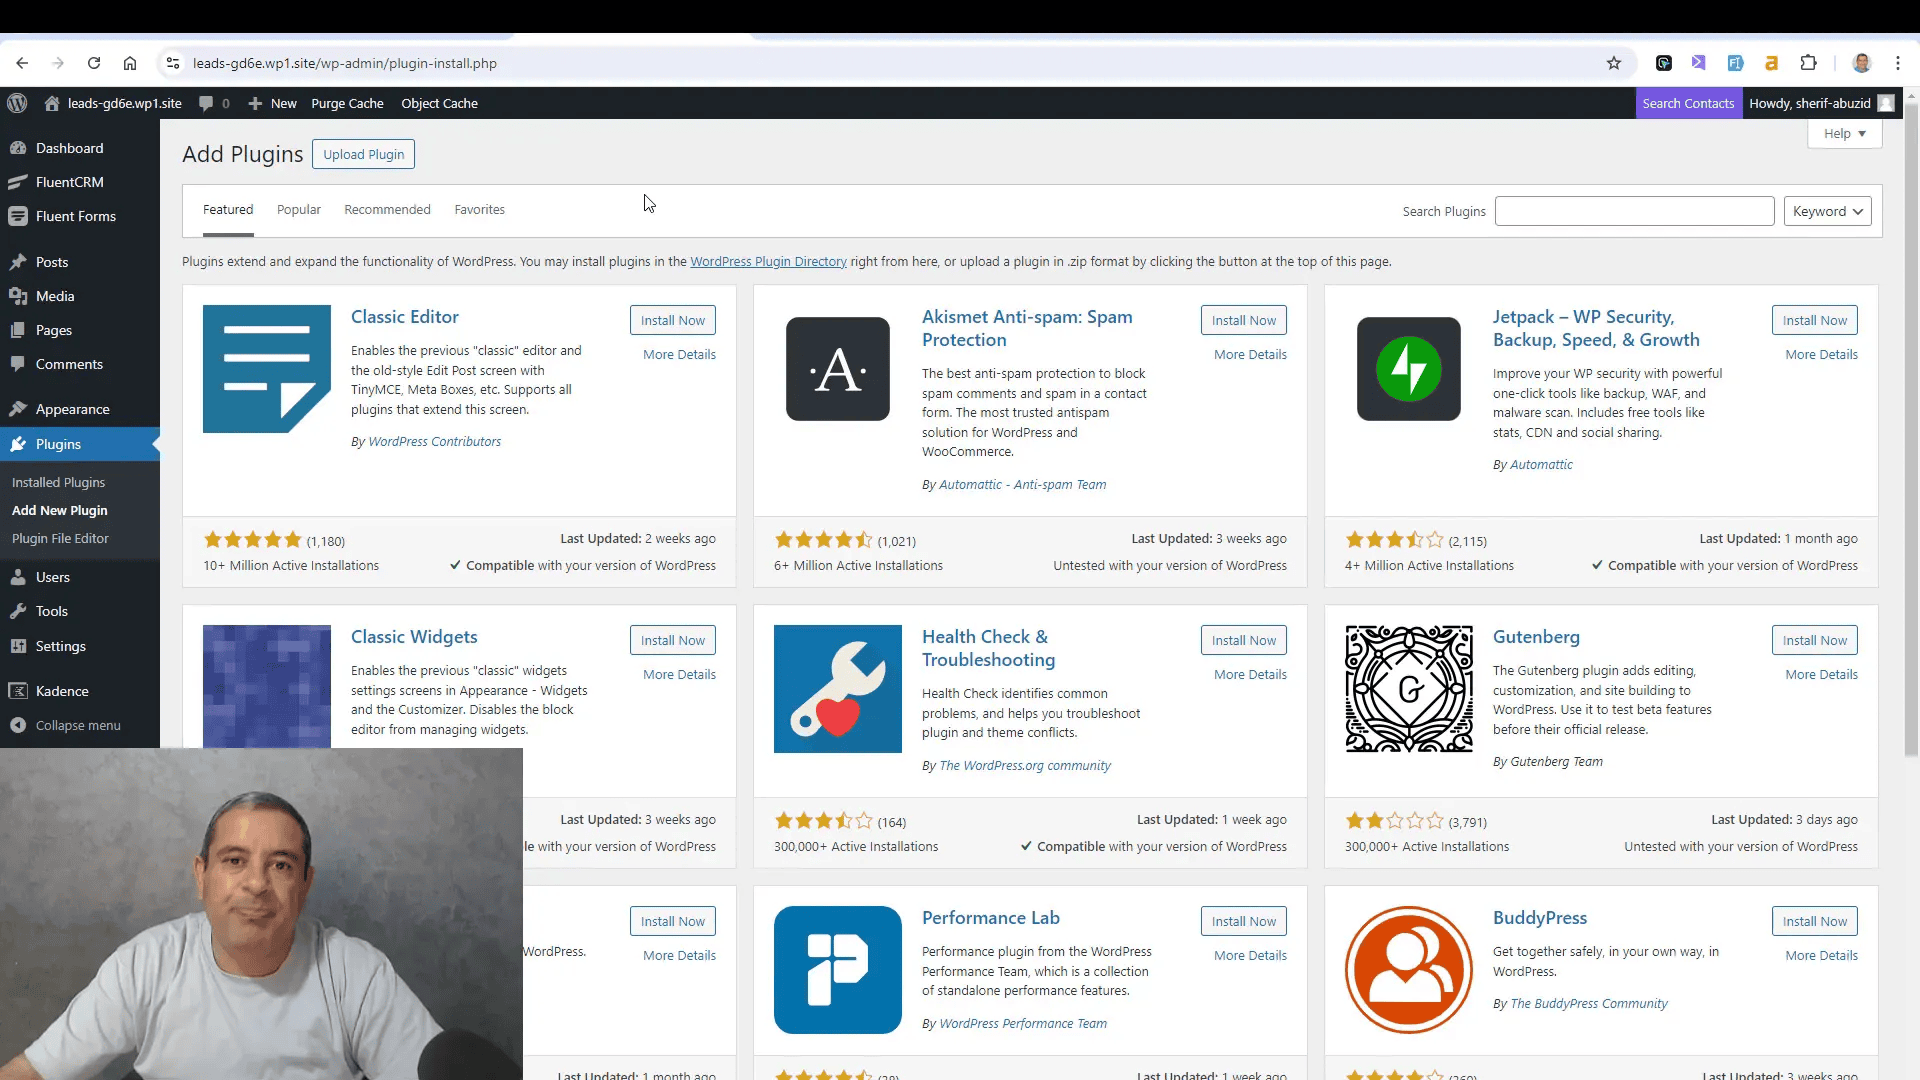1920x1080 pixels.
Task: Switch to the Popular plugins tab
Action: [298, 208]
